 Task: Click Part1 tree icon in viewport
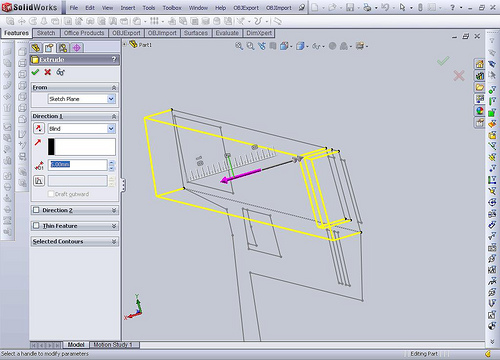(133, 44)
